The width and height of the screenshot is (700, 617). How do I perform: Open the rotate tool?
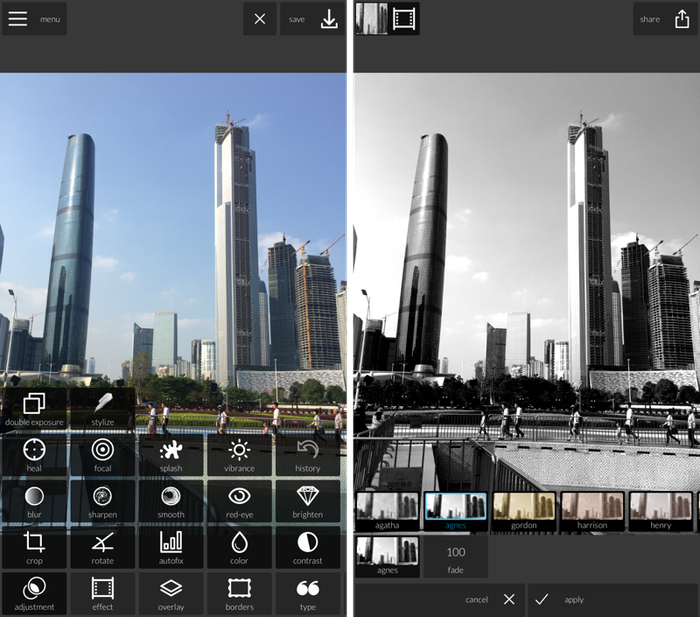pos(103,548)
